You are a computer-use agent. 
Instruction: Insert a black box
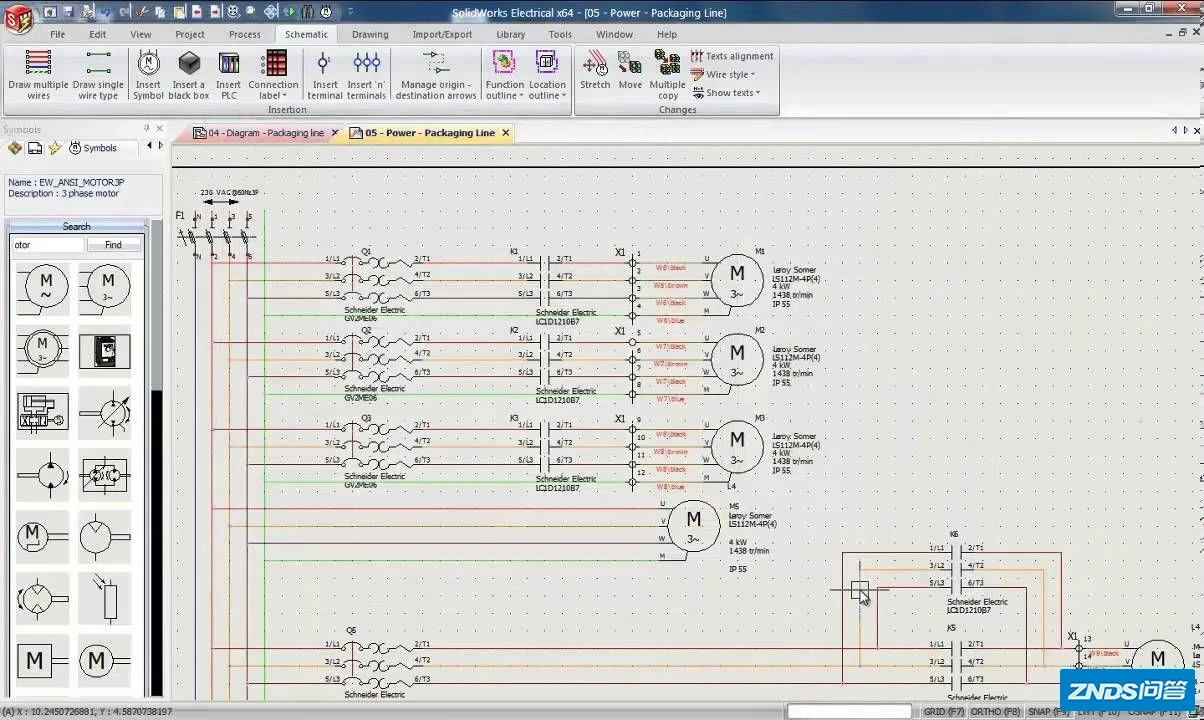(188, 75)
